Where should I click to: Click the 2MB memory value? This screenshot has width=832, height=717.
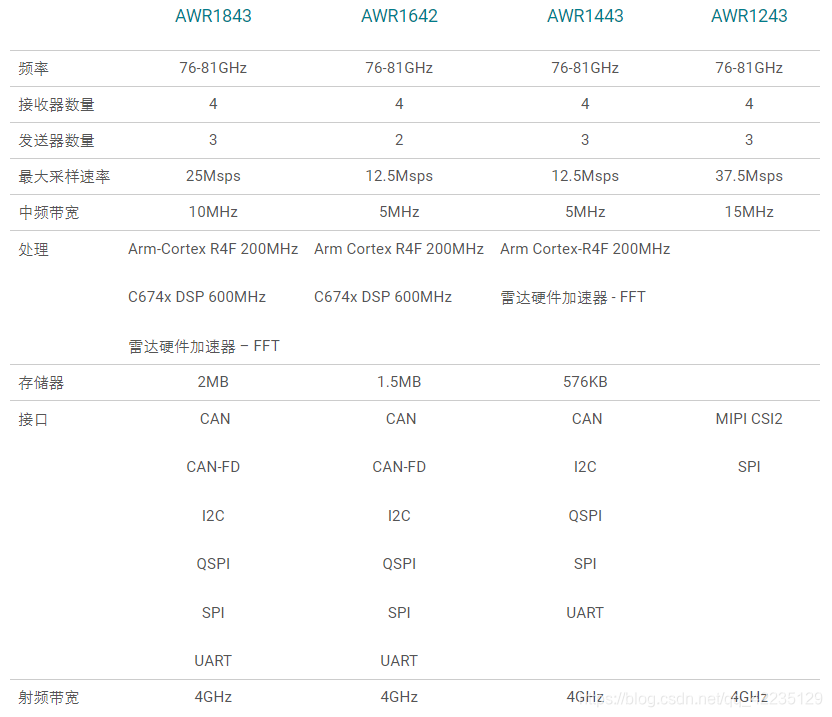pyautogui.click(x=213, y=382)
